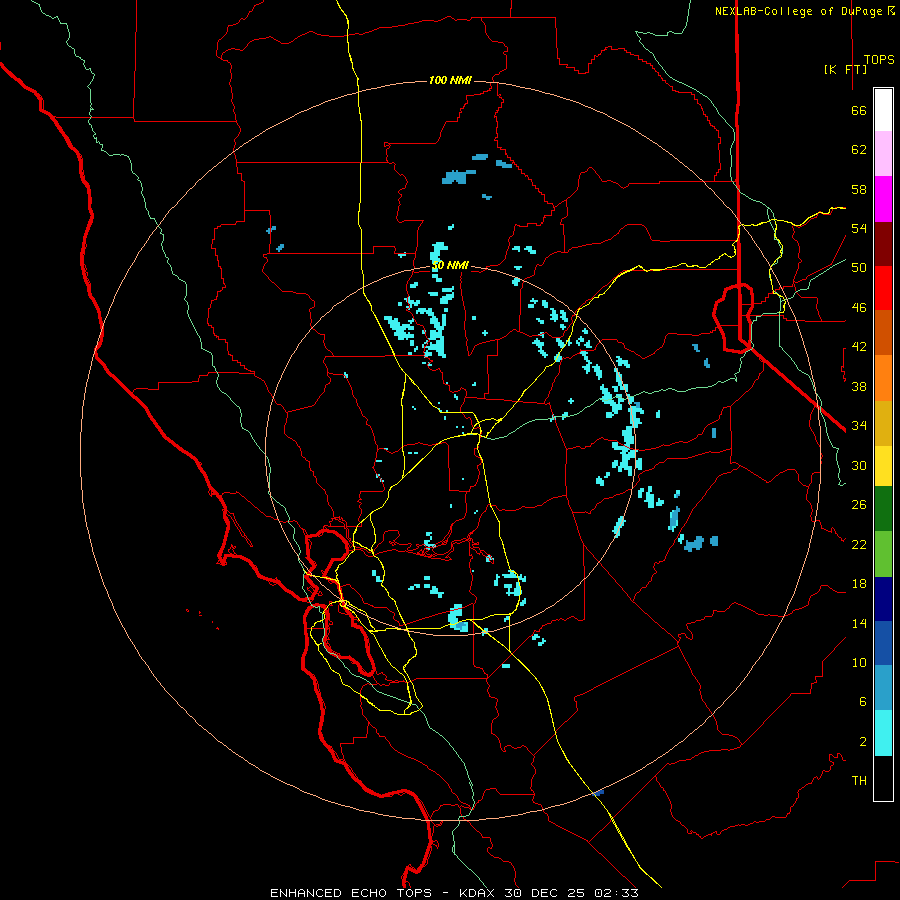Click the legend value 6
900x900 pixels.
[863, 701]
